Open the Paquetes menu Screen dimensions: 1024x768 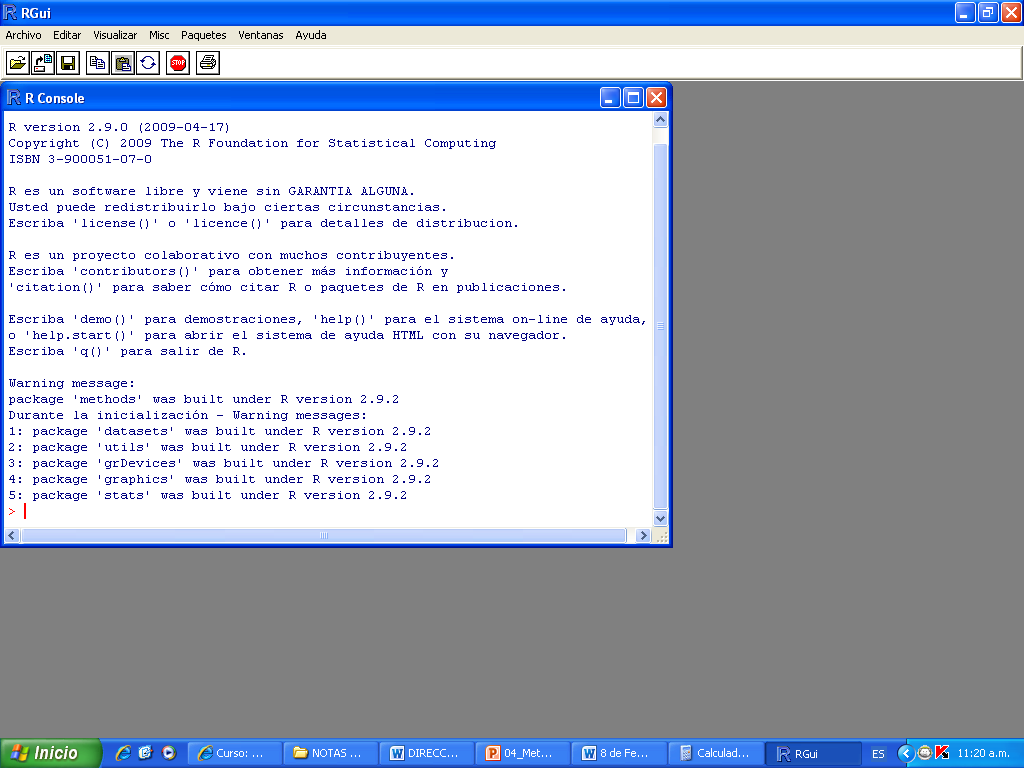[204, 35]
